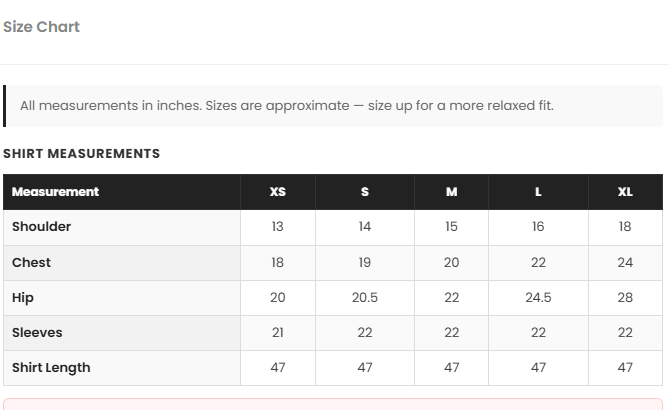
Task: Select the XL size column header
Action: point(625,192)
